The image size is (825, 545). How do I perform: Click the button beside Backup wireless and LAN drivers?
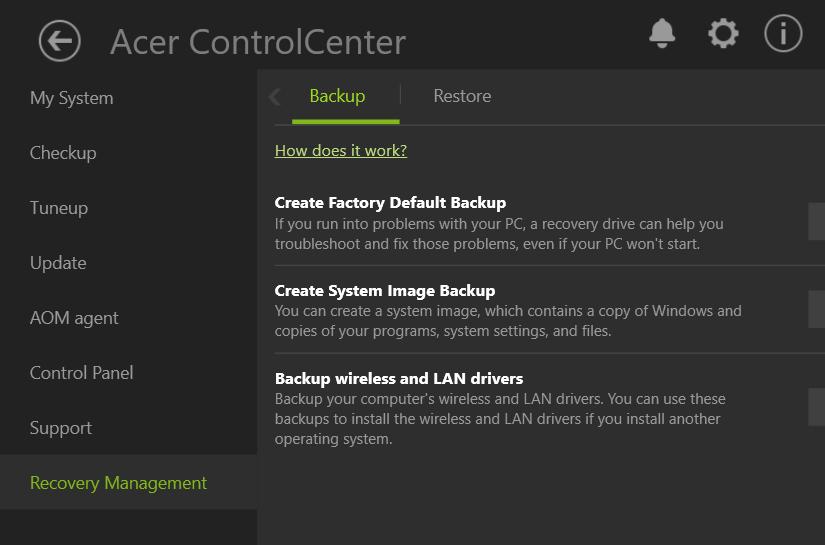(x=817, y=407)
